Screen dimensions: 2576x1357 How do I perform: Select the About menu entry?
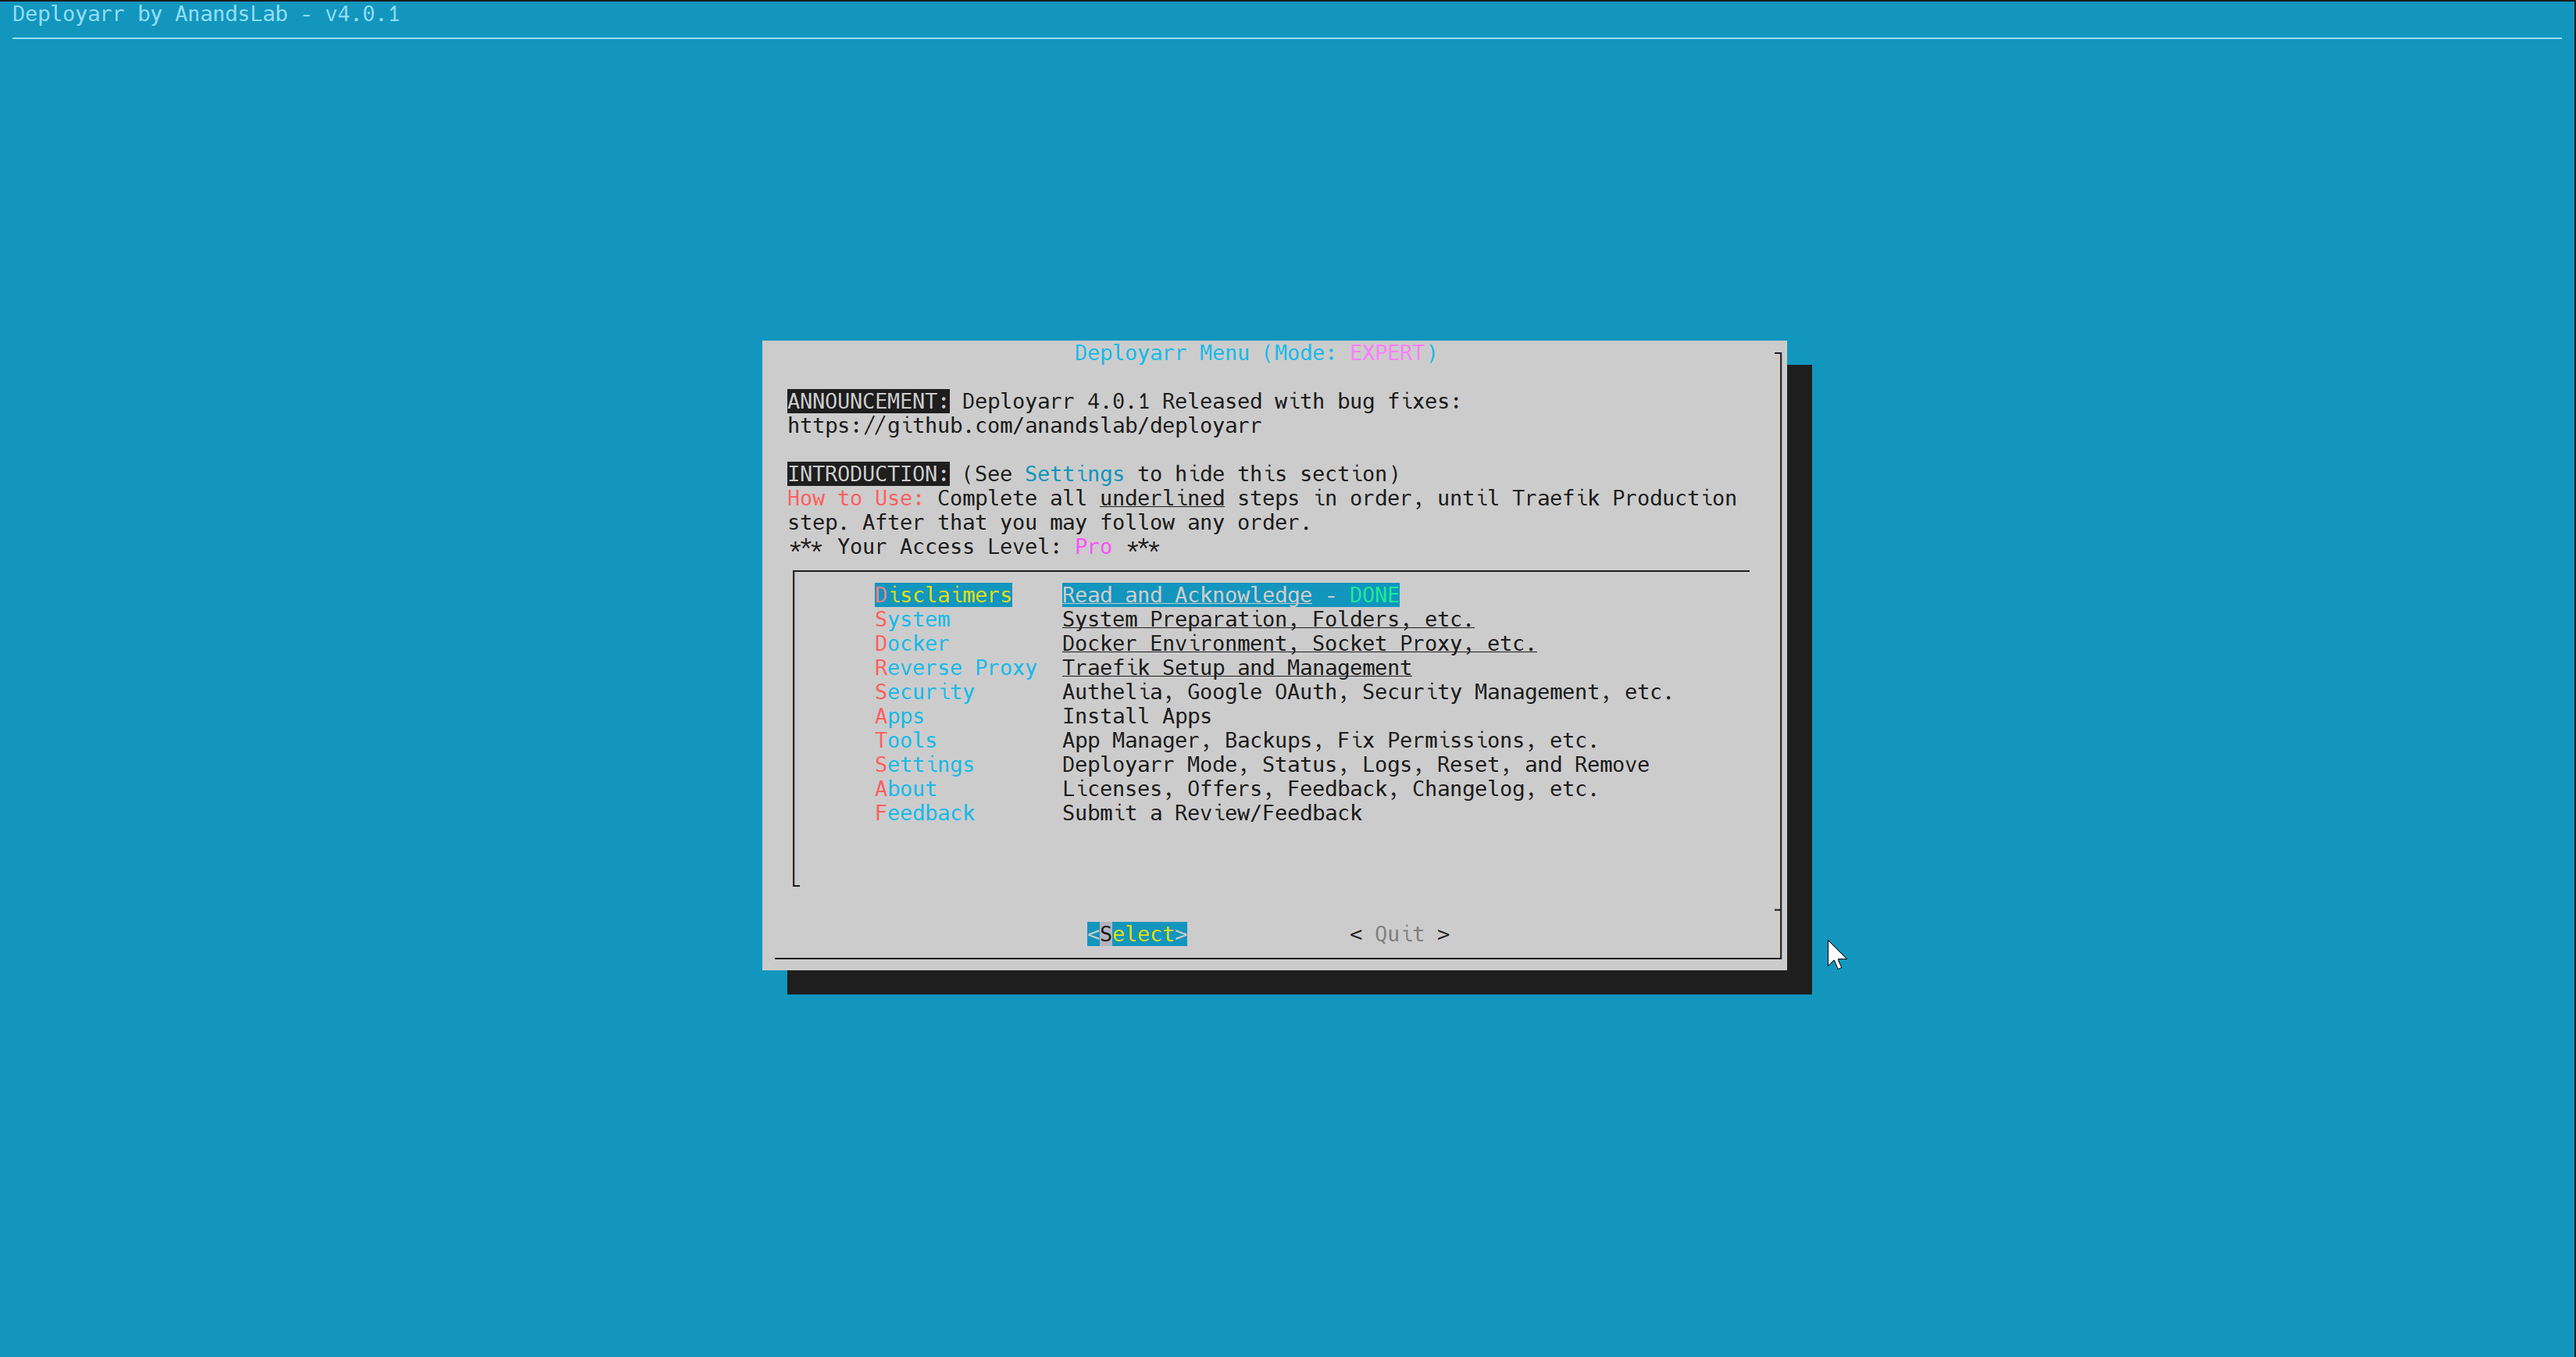(905, 788)
